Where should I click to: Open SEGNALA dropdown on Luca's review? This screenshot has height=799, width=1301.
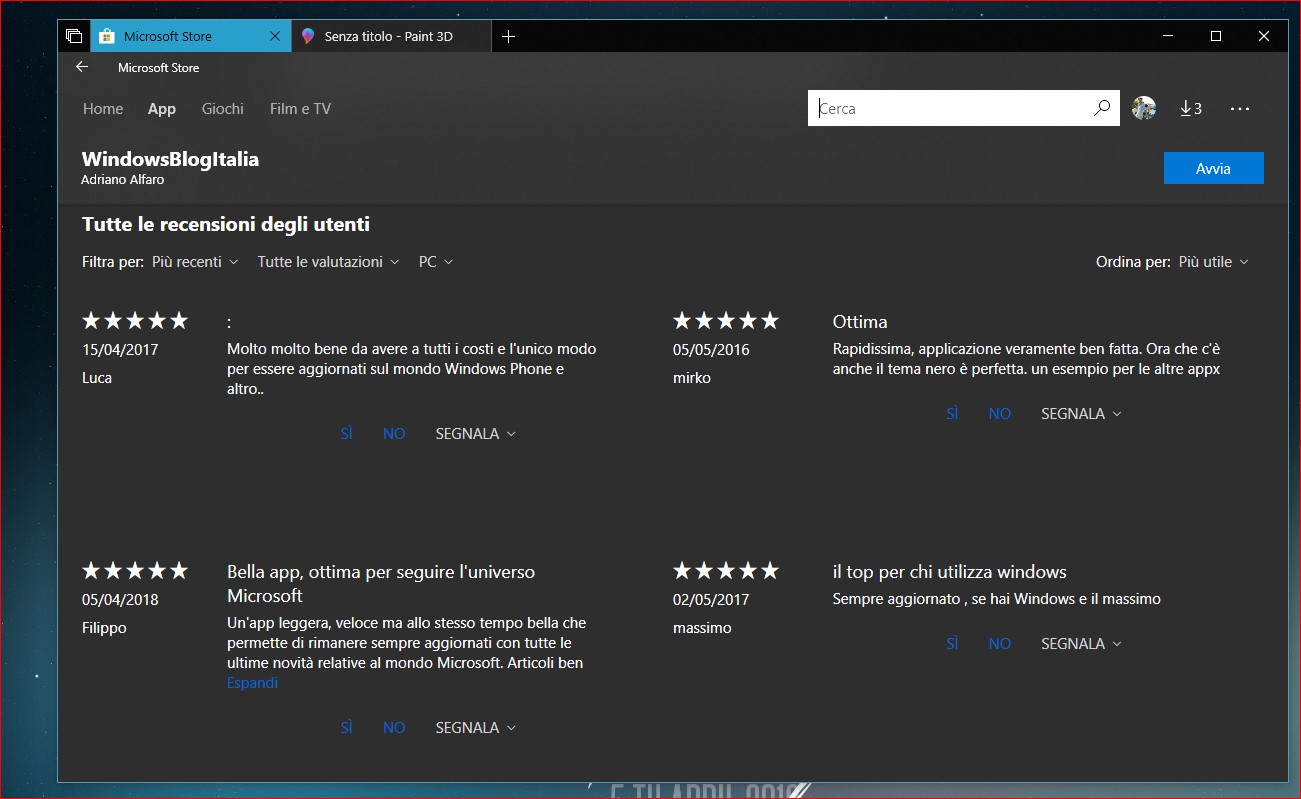[476, 434]
